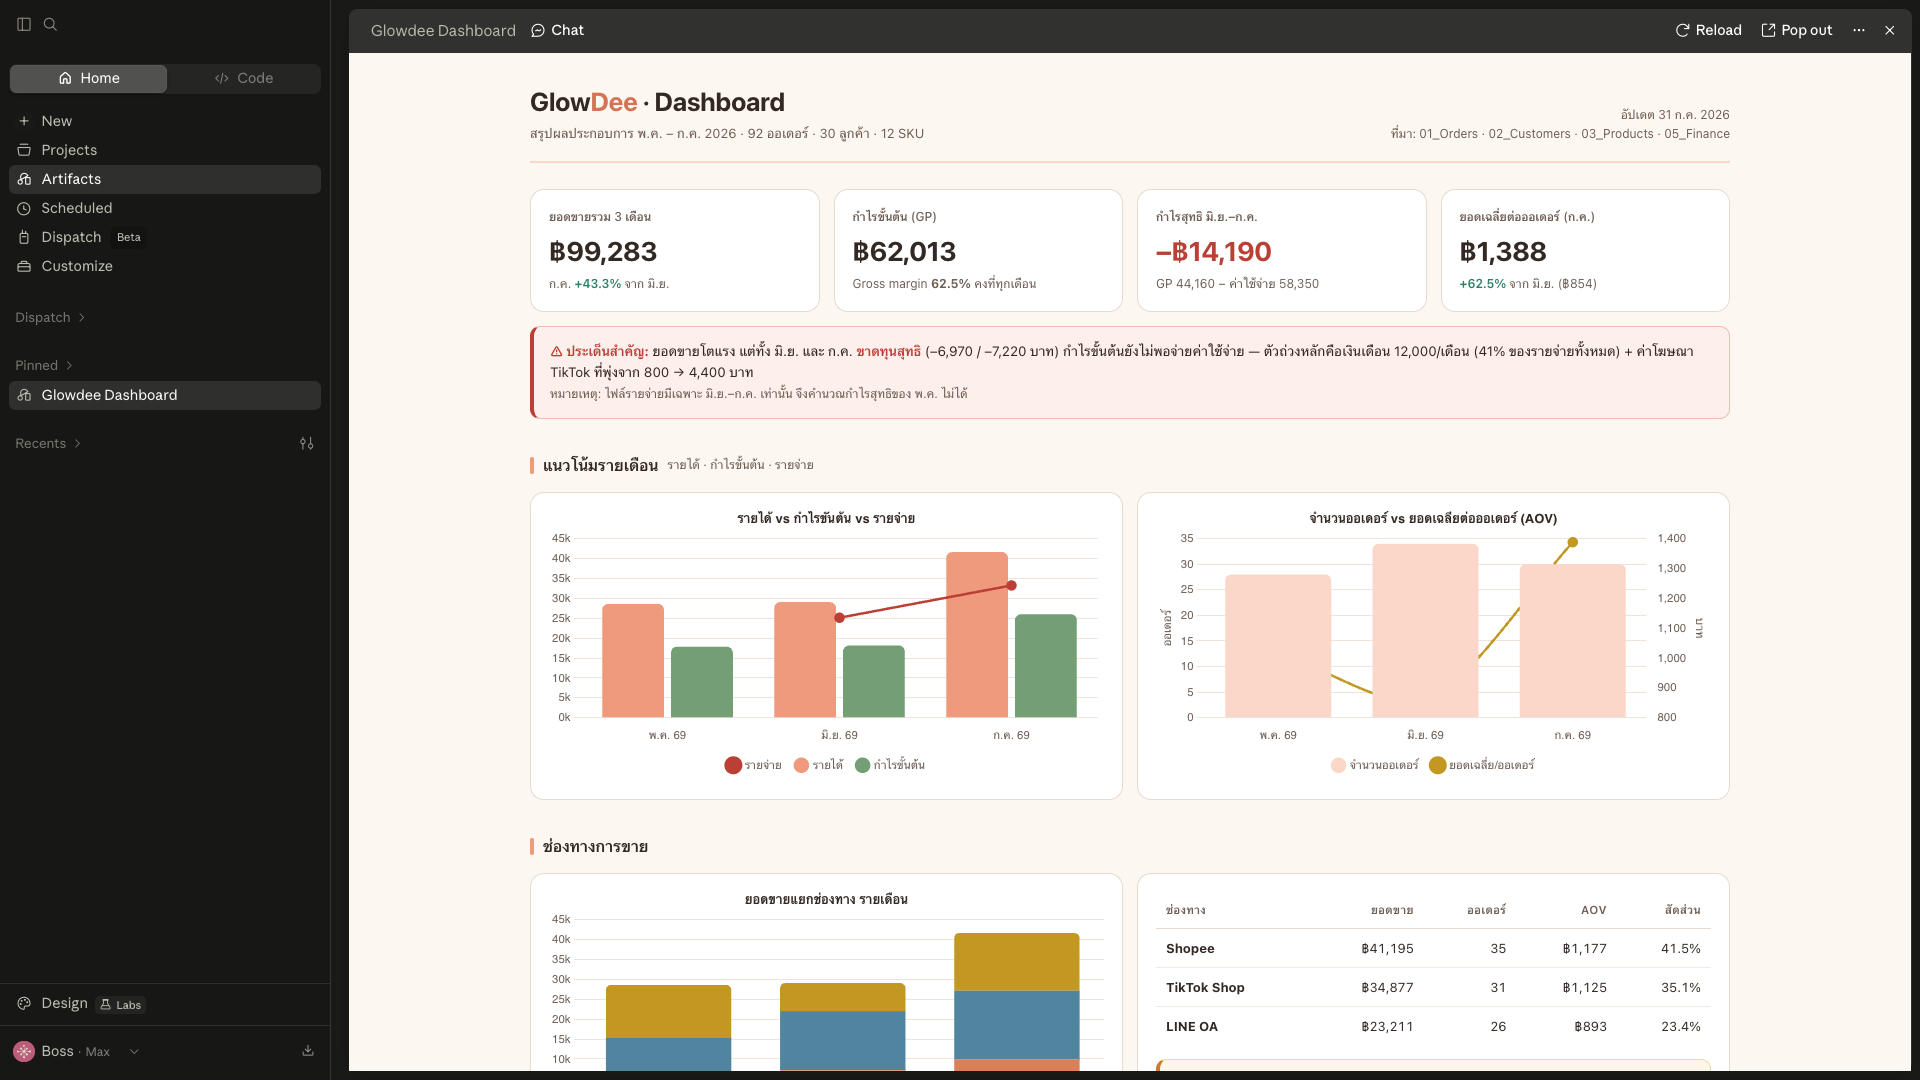Open pinned Glowdee Dashboard item
Viewport: 1920px width, 1080px height.
click(165, 395)
